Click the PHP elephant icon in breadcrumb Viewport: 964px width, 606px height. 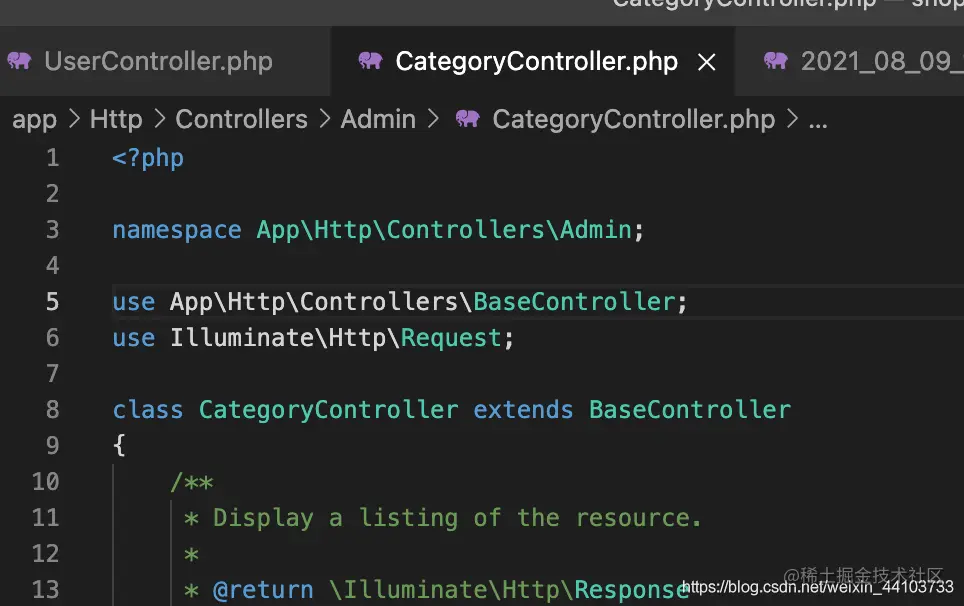[x=467, y=118]
